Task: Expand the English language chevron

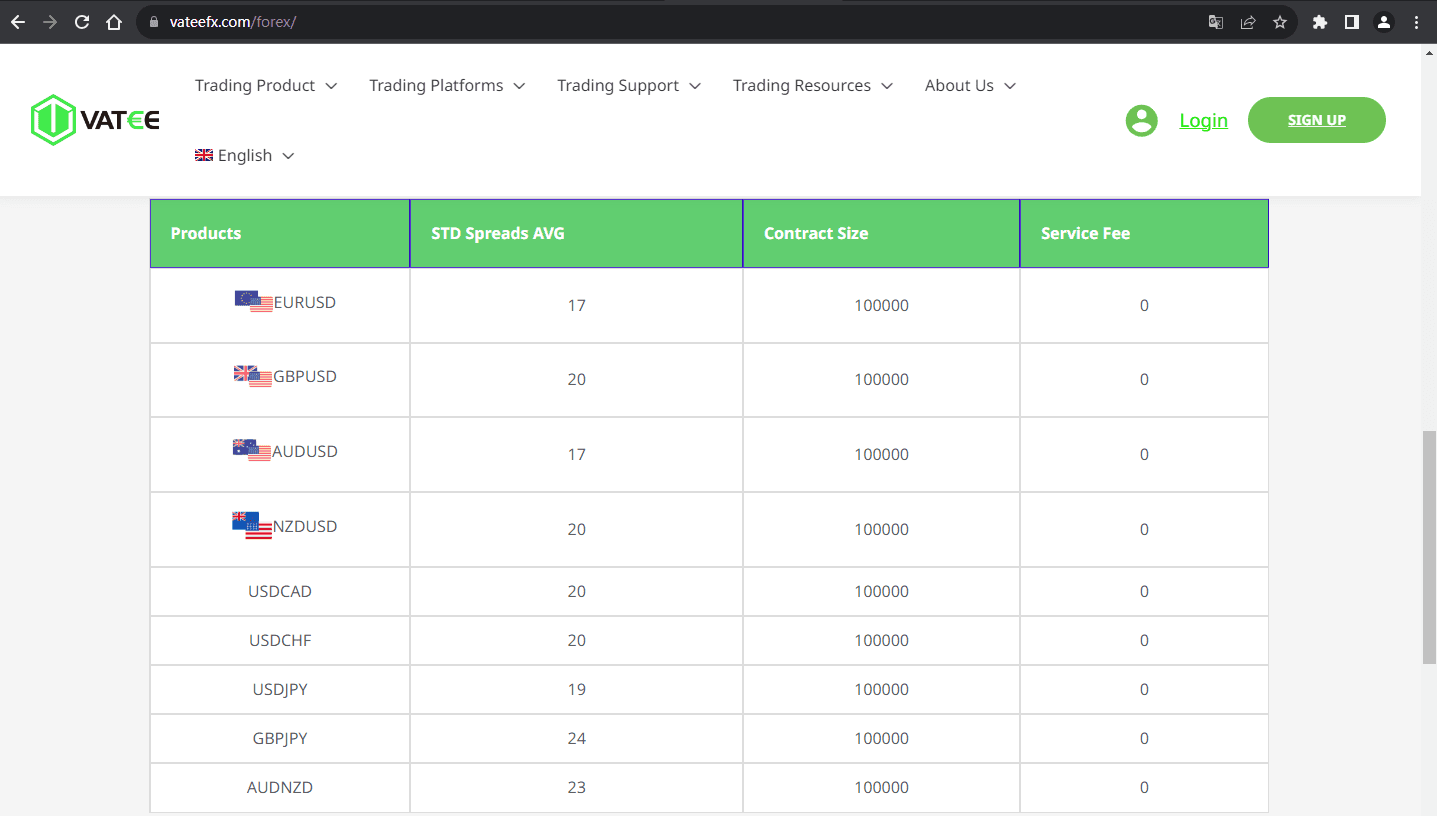Action: tap(288, 156)
